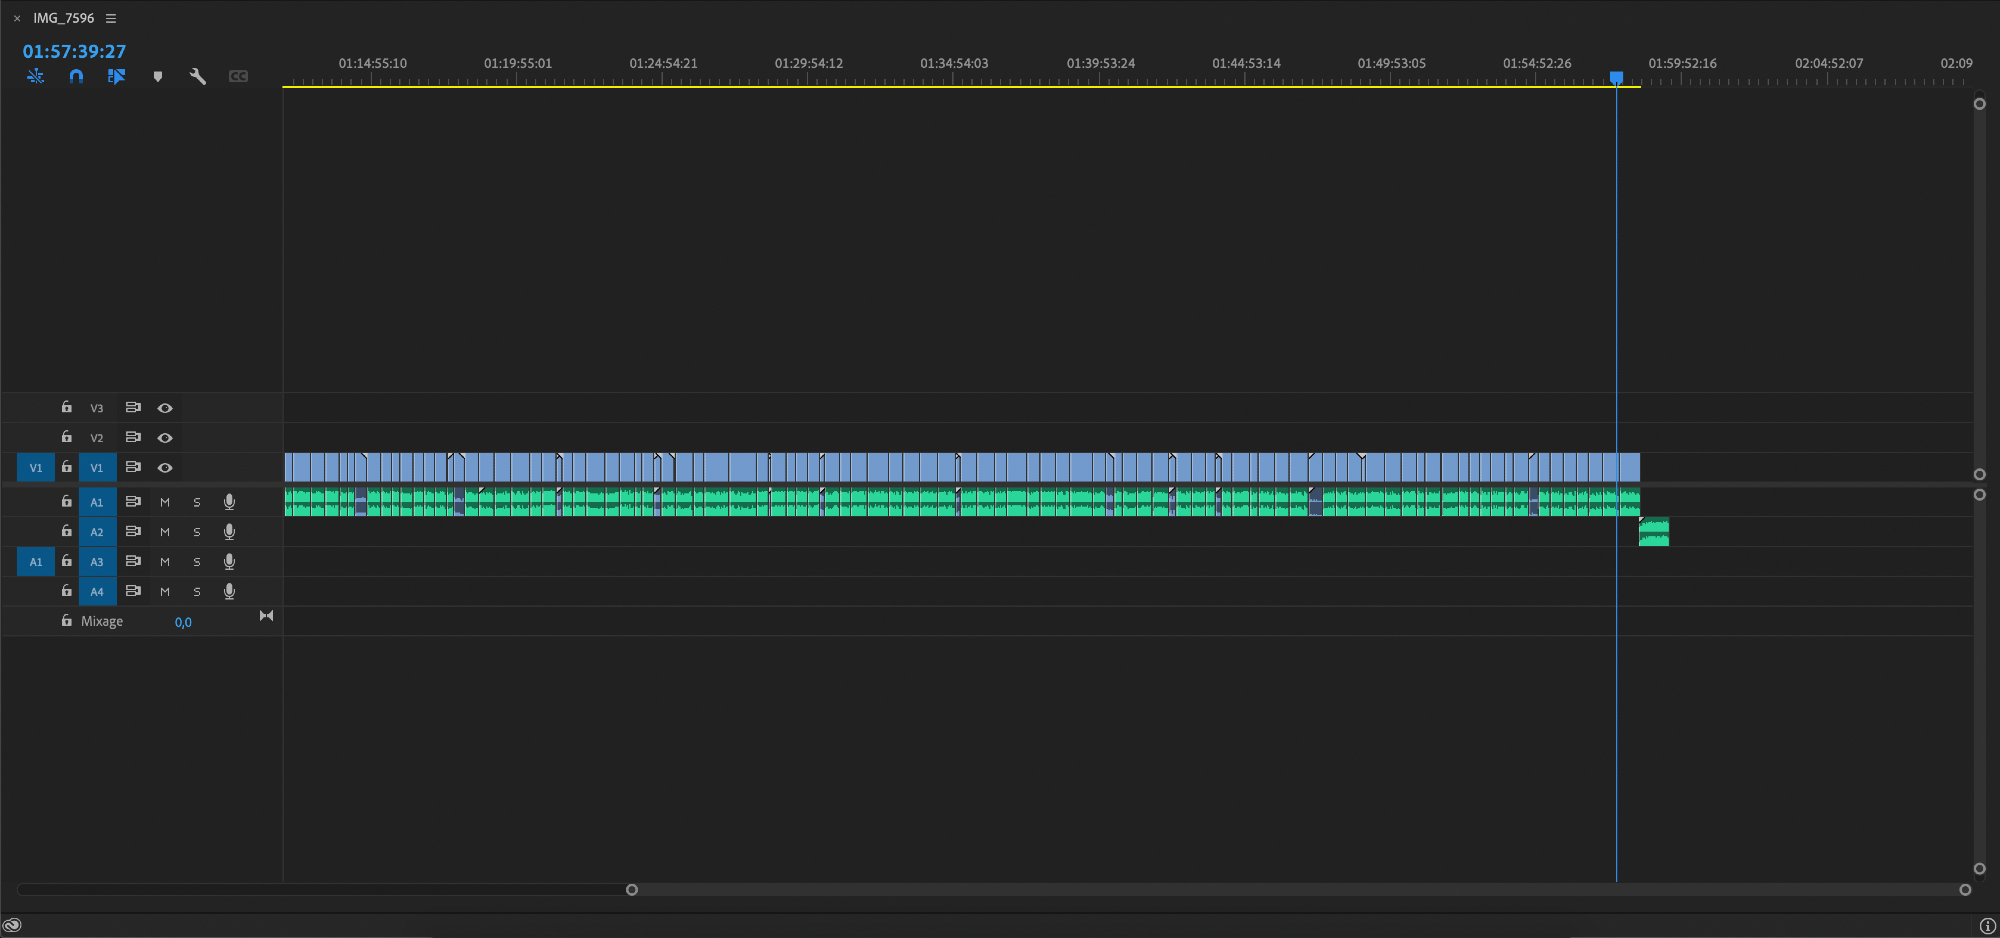The image size is (2000, 938).
Task: Add a marker with the marker icon
Action: tap(157, 76)
